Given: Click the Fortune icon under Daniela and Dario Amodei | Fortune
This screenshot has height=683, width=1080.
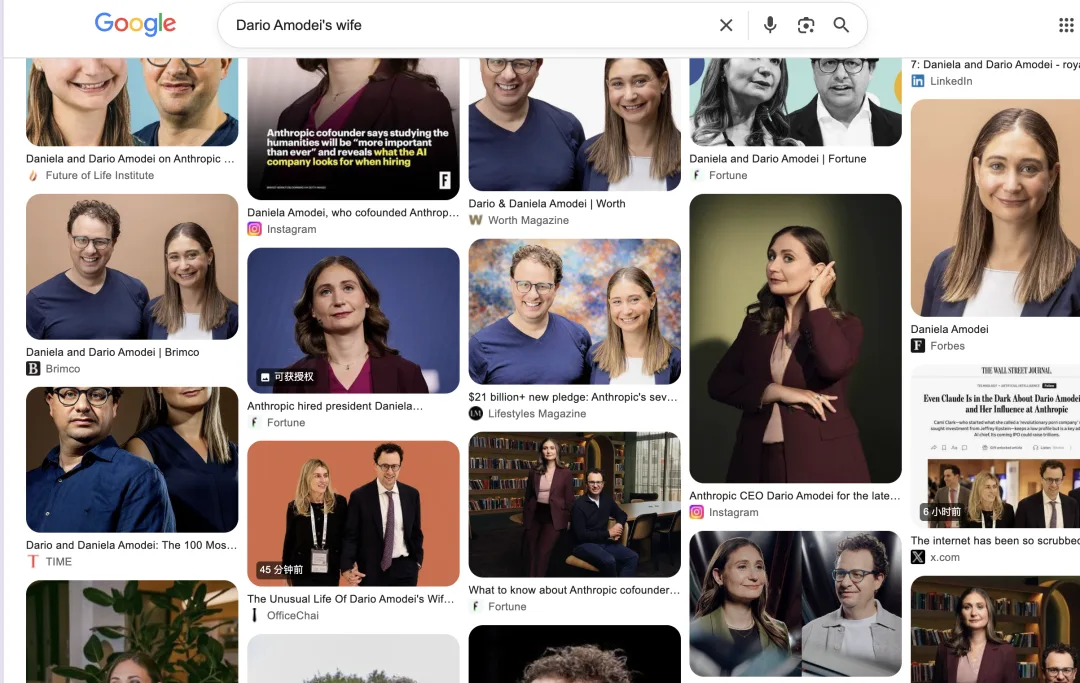Looking at the screenshot, I should [696, 176].
